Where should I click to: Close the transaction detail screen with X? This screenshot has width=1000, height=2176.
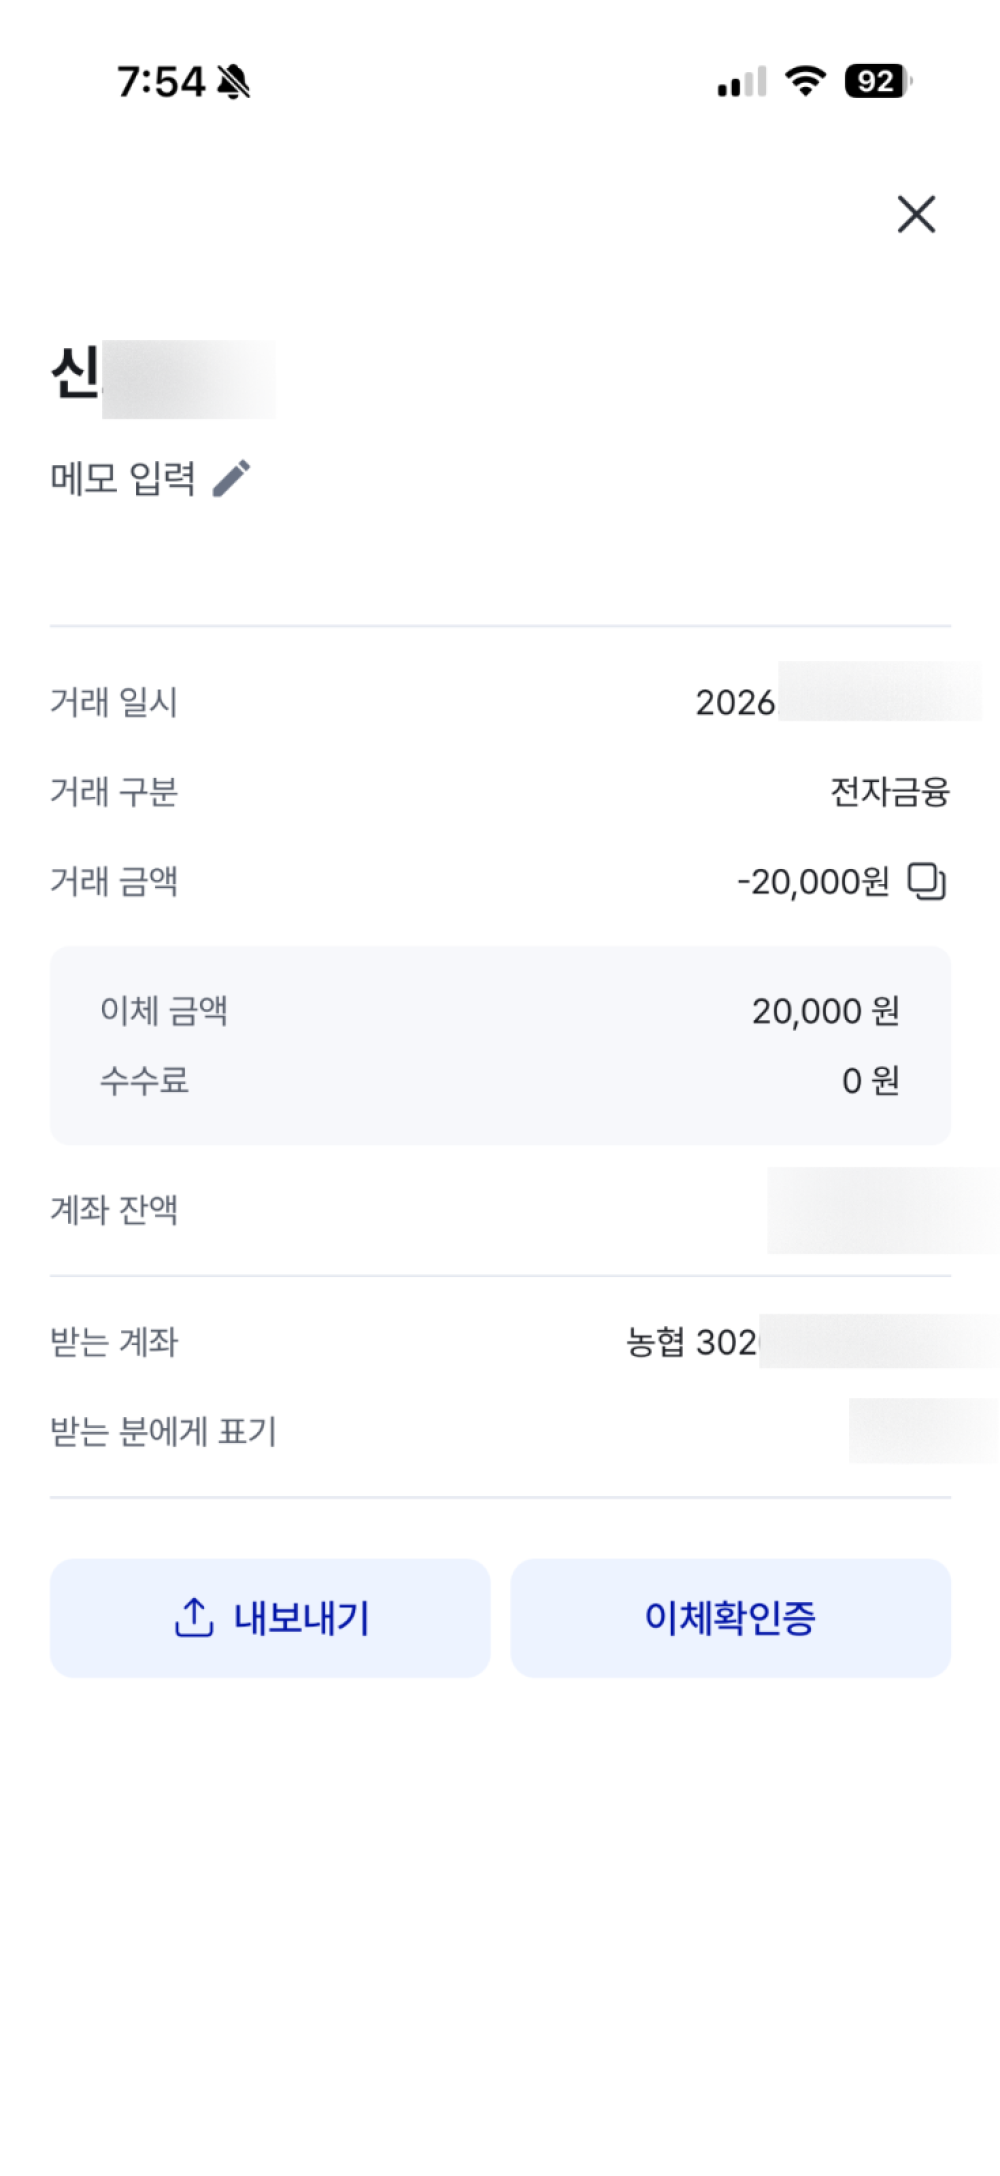(916, 214)
